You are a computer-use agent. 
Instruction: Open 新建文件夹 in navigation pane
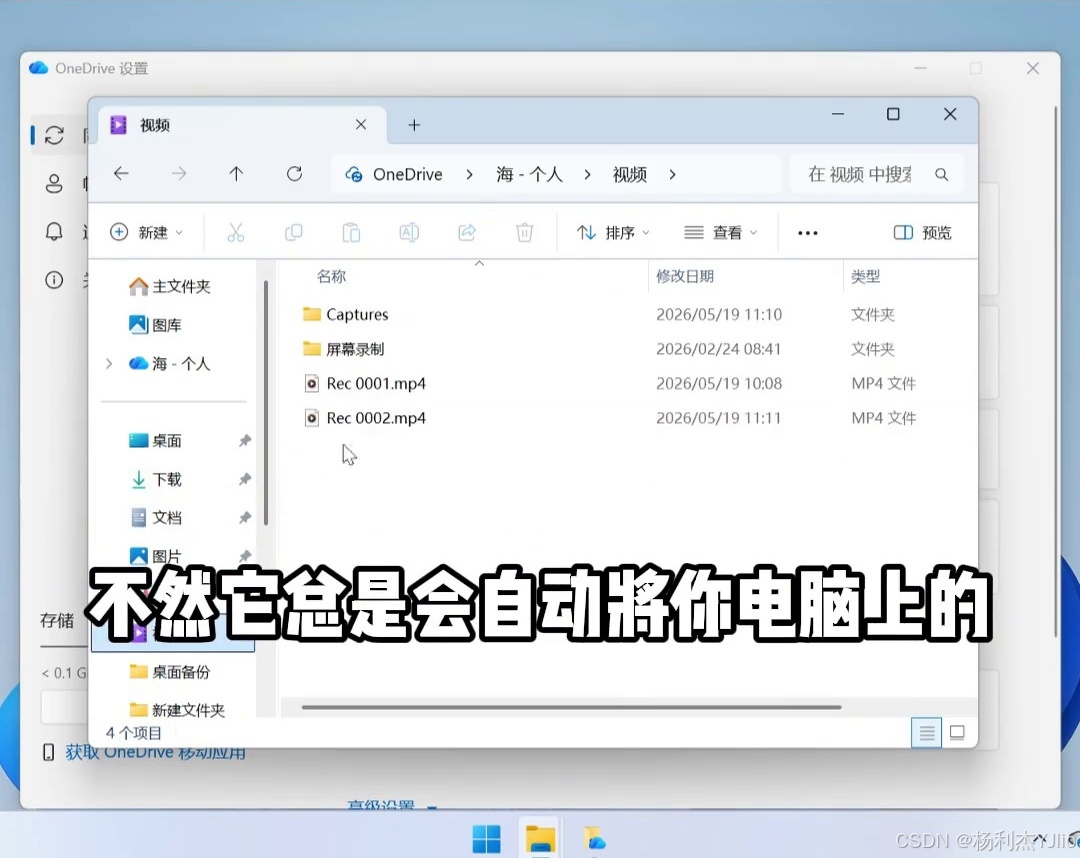[177, 710]
